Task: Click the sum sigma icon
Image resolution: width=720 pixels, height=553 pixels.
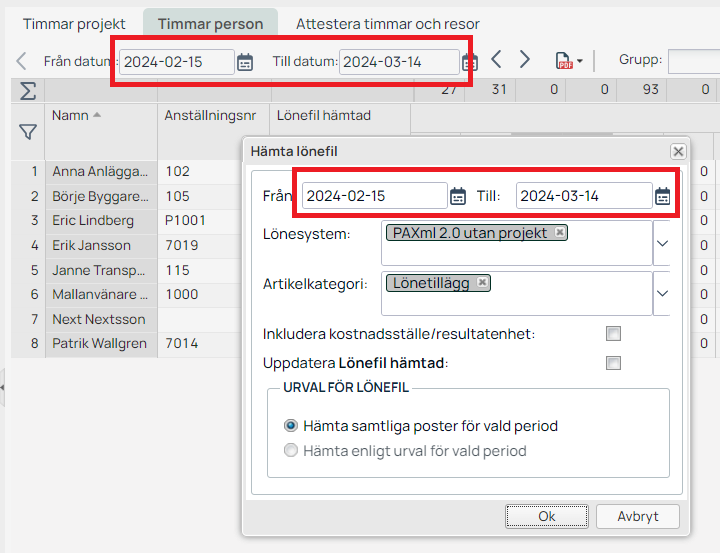Action: pyautogui.click(x=27, y=91)
